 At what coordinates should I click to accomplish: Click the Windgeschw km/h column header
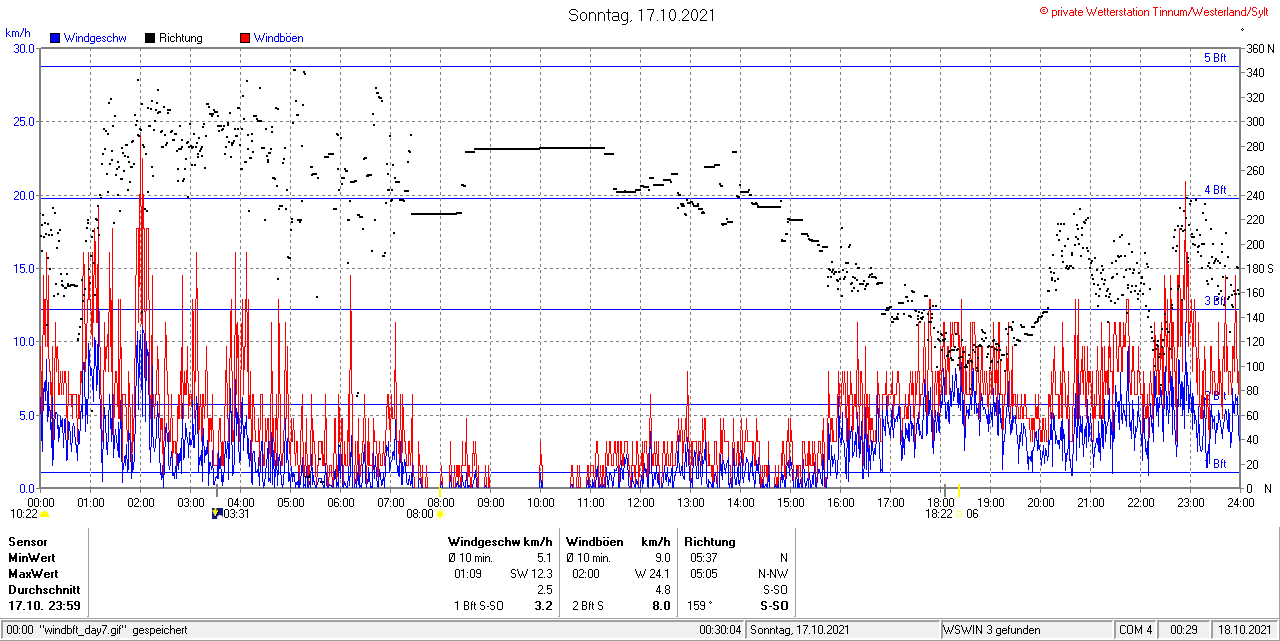tap(500, 542)
